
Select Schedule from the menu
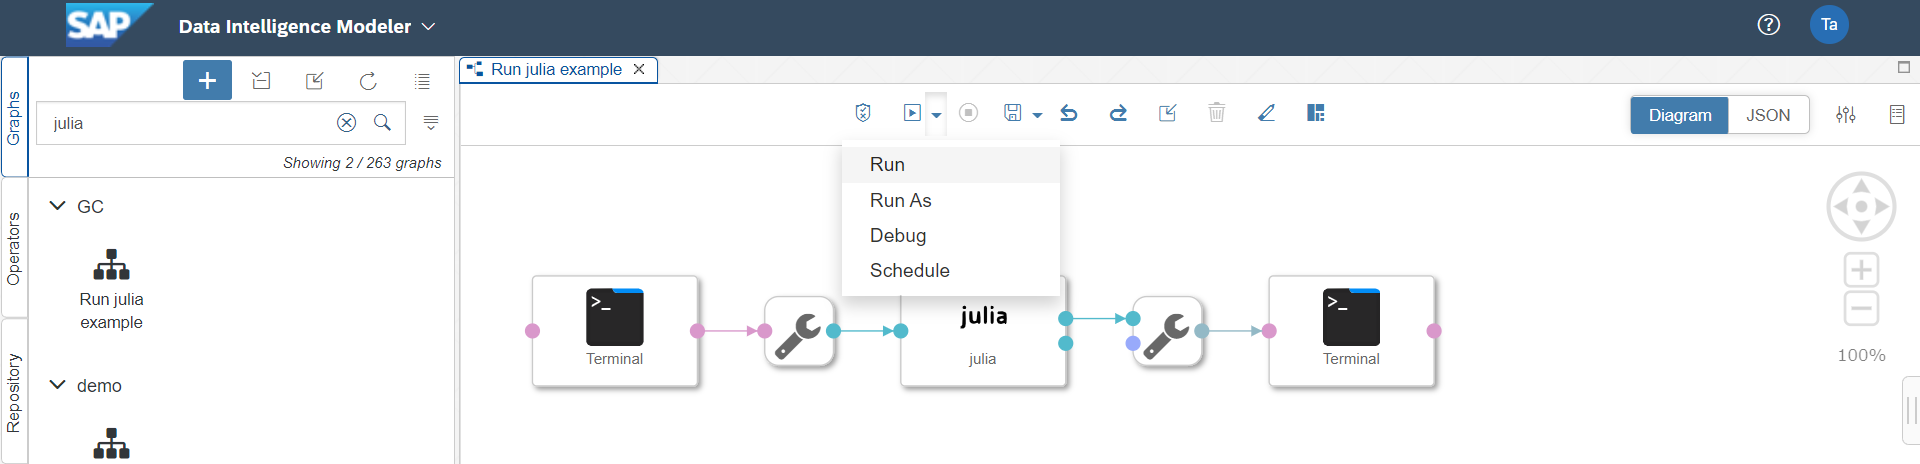(951, 270)
